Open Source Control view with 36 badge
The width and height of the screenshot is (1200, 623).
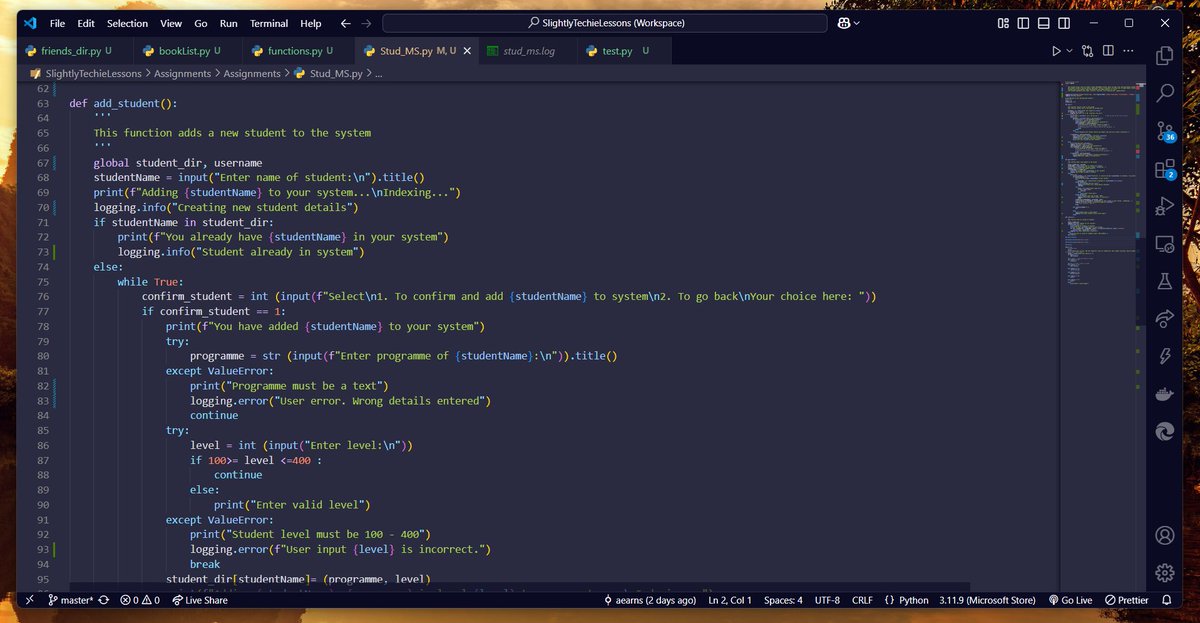click(x=1165, y=131)
